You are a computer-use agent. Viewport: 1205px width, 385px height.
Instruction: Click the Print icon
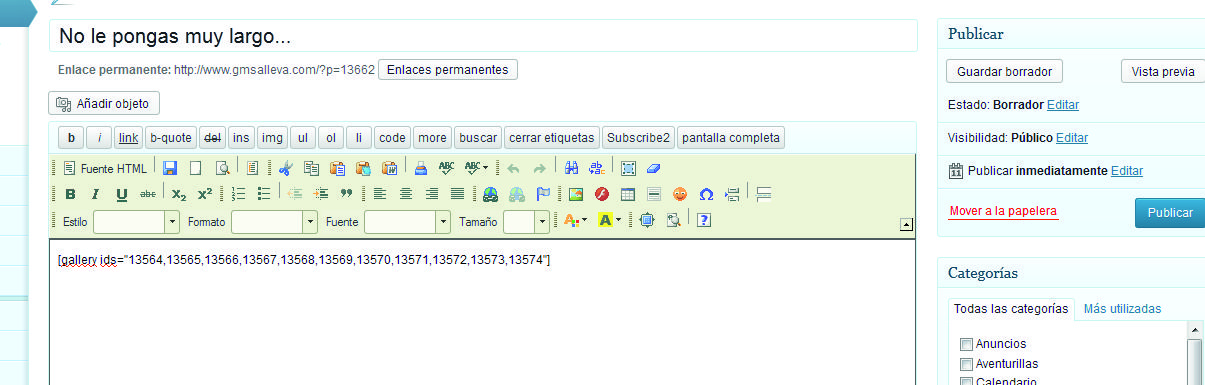(421, 168)
